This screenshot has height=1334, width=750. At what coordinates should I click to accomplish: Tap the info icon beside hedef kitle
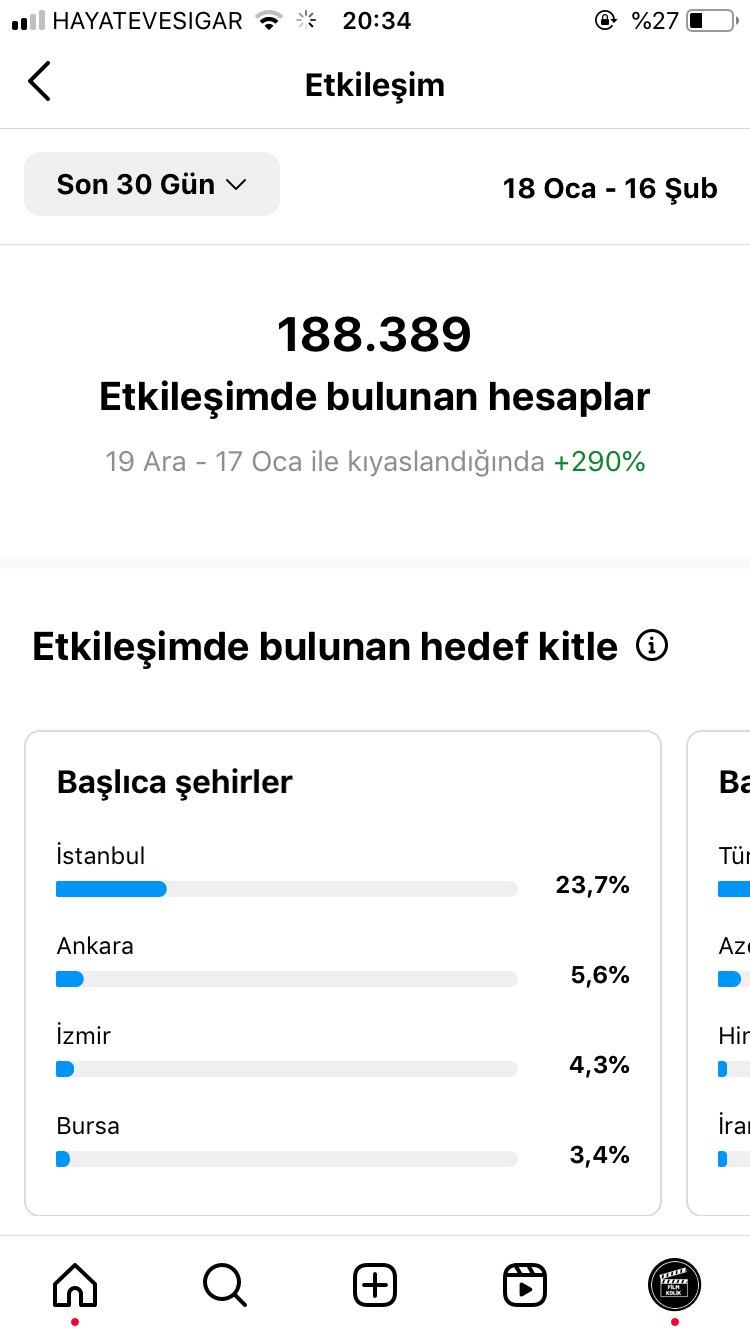coord(652,646)
